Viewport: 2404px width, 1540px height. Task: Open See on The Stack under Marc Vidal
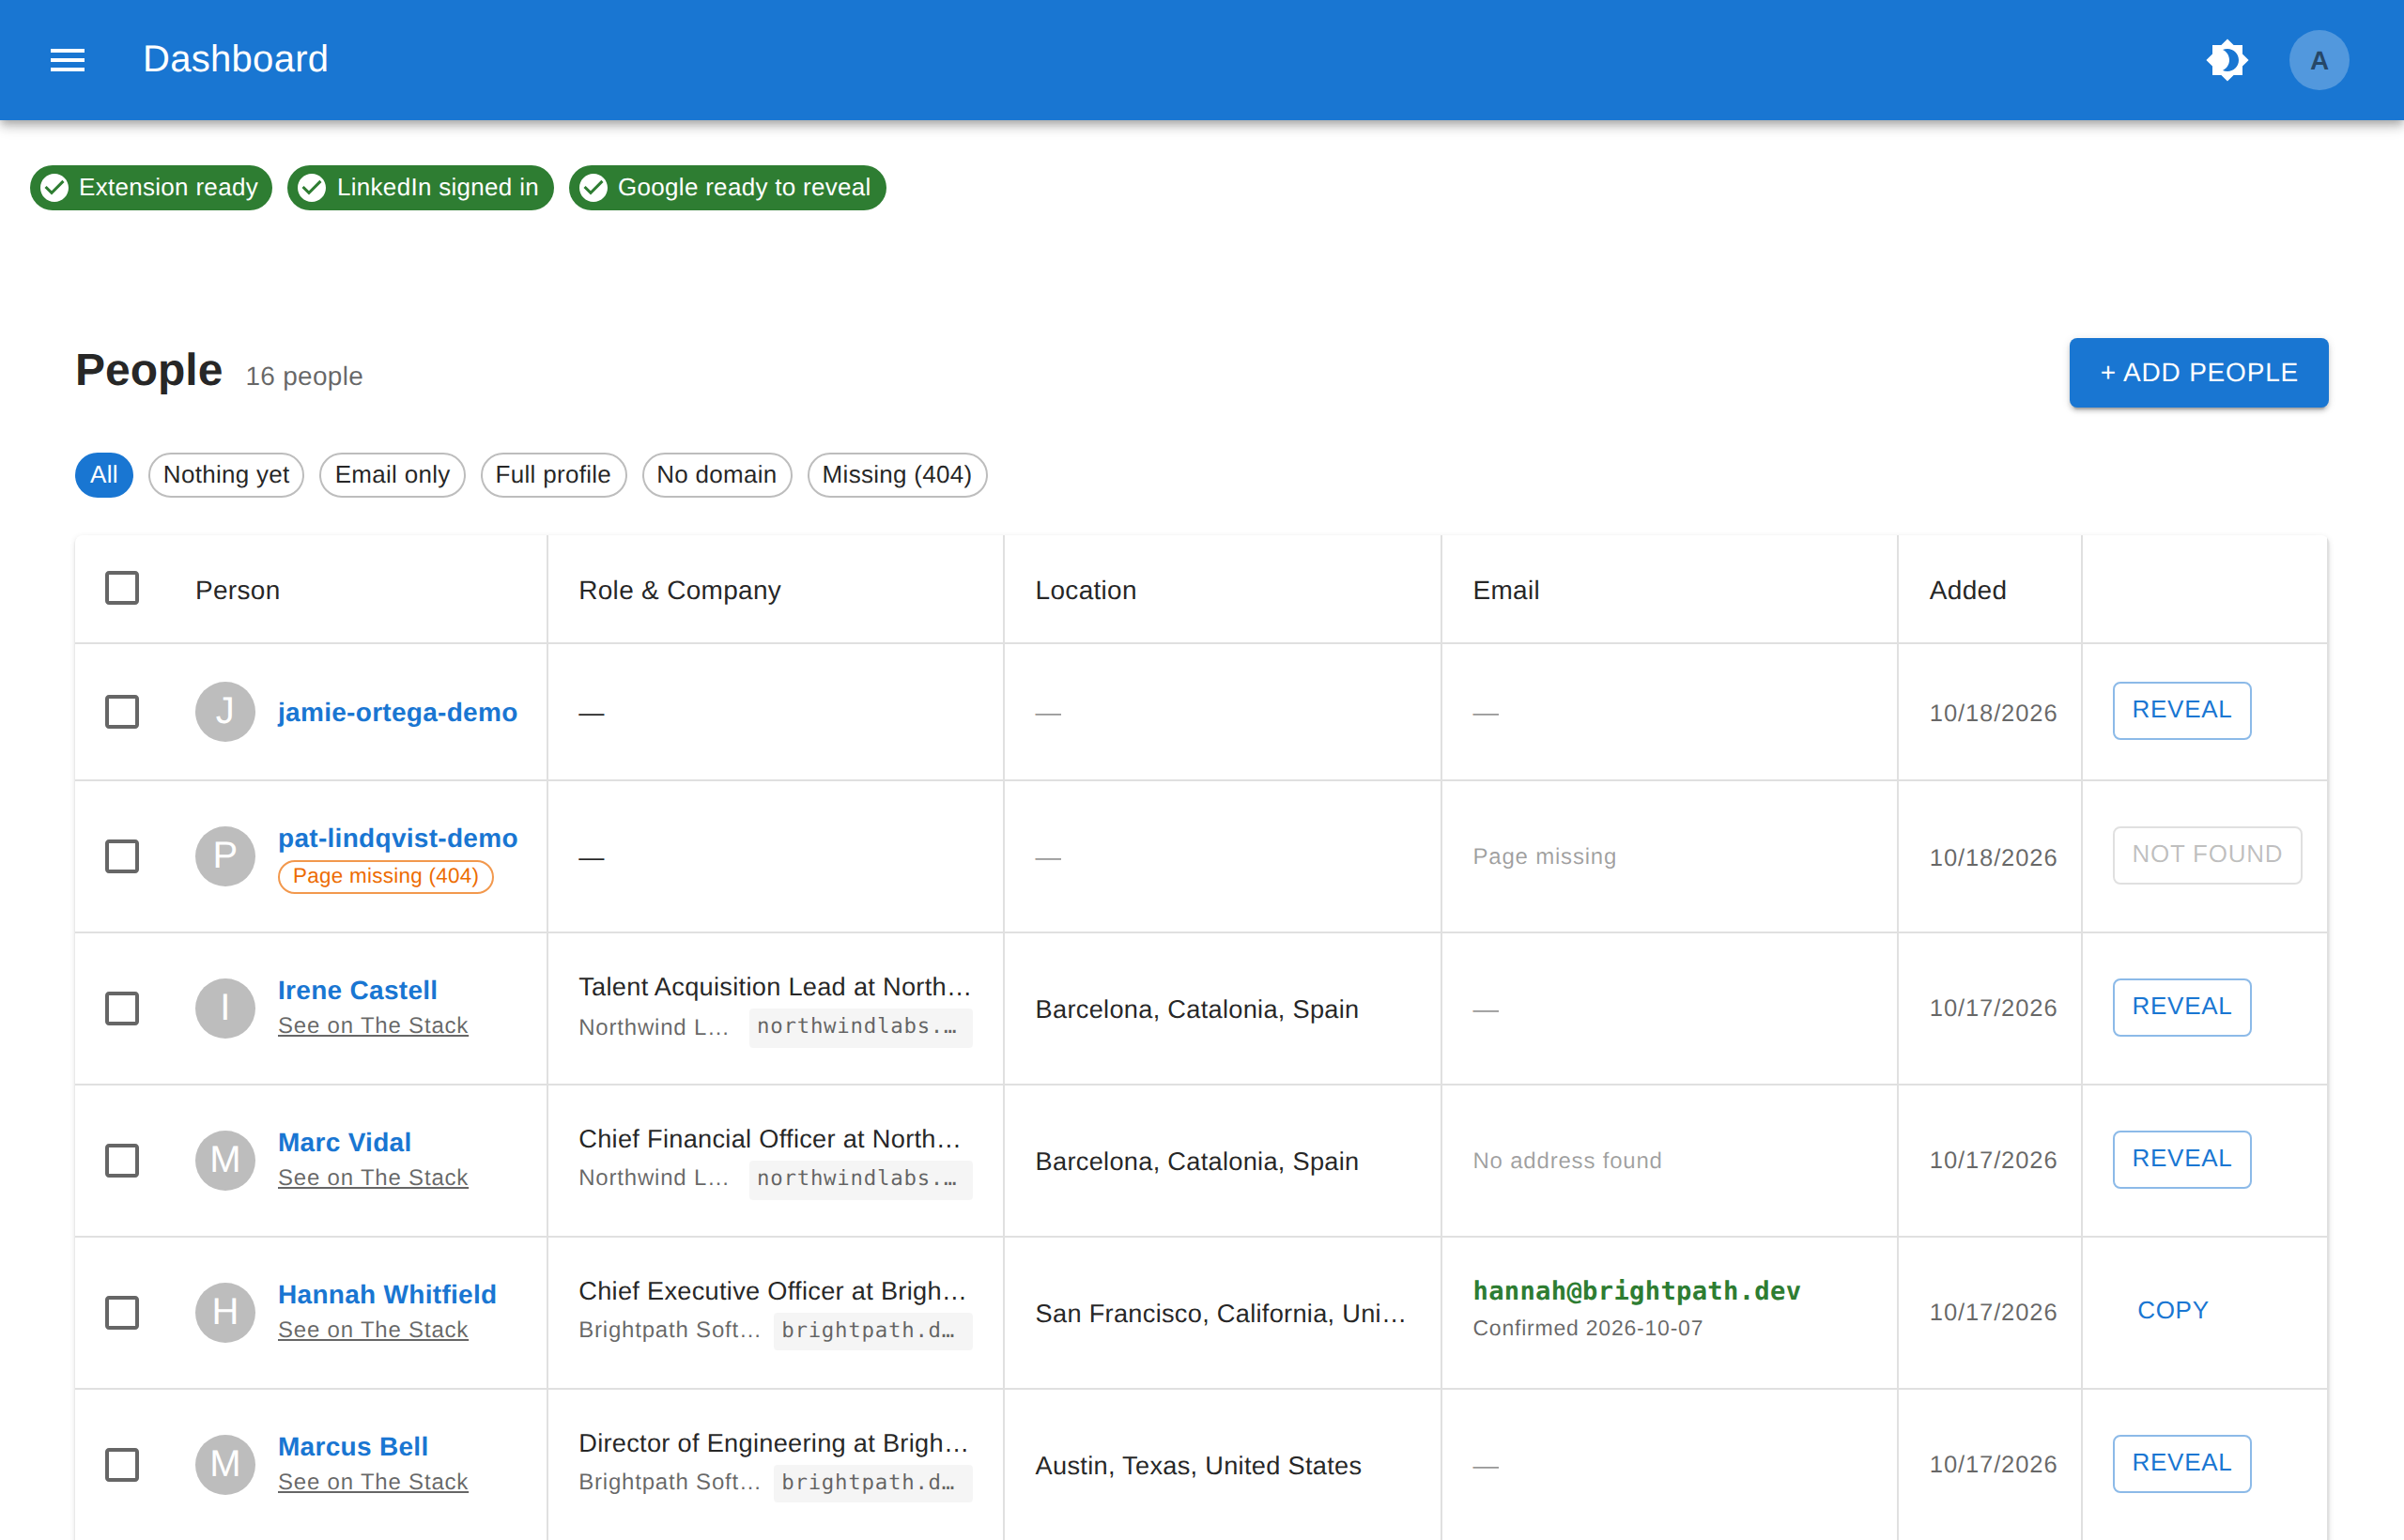(372, 1177)
